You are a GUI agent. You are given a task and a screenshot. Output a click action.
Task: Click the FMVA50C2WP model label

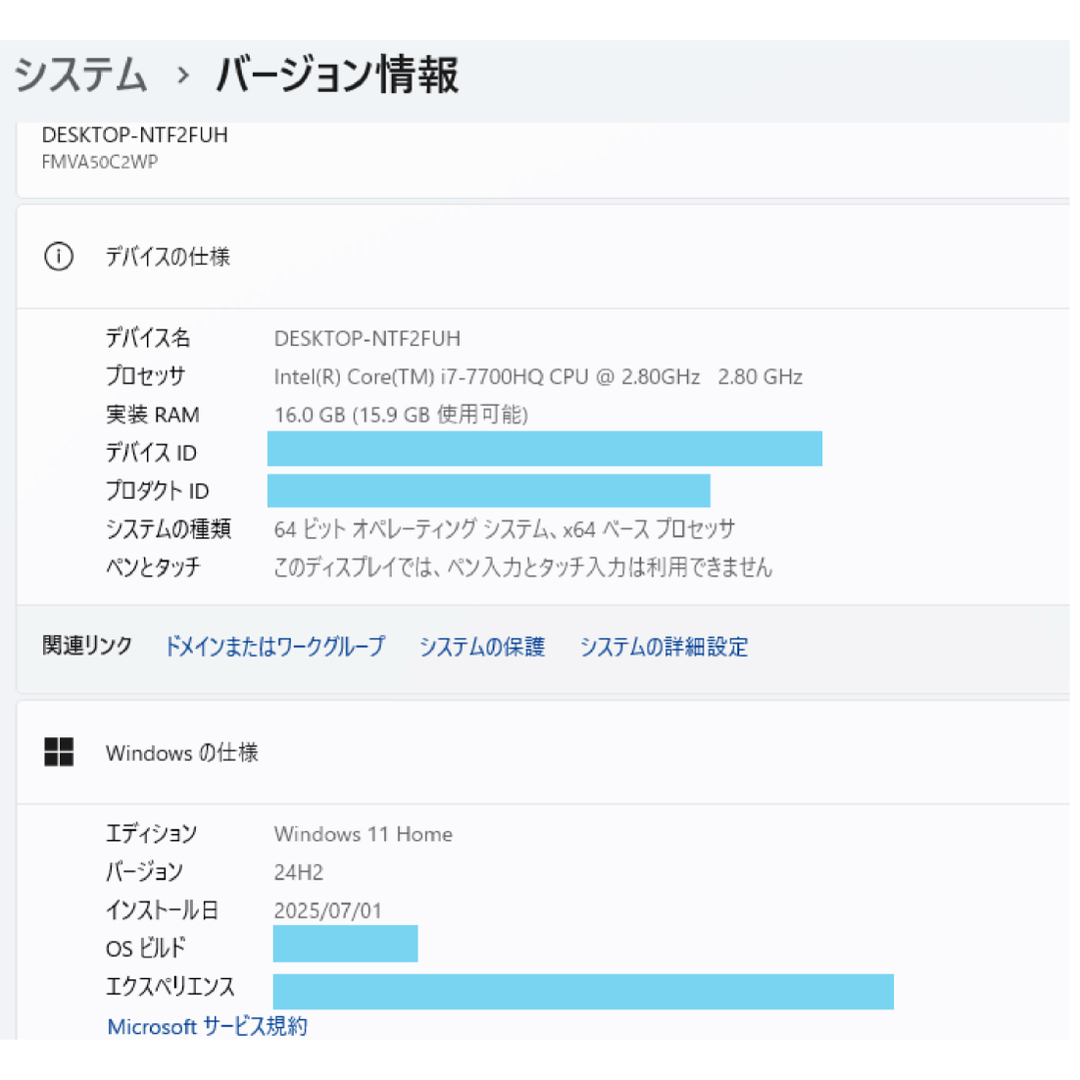[100, 161]
